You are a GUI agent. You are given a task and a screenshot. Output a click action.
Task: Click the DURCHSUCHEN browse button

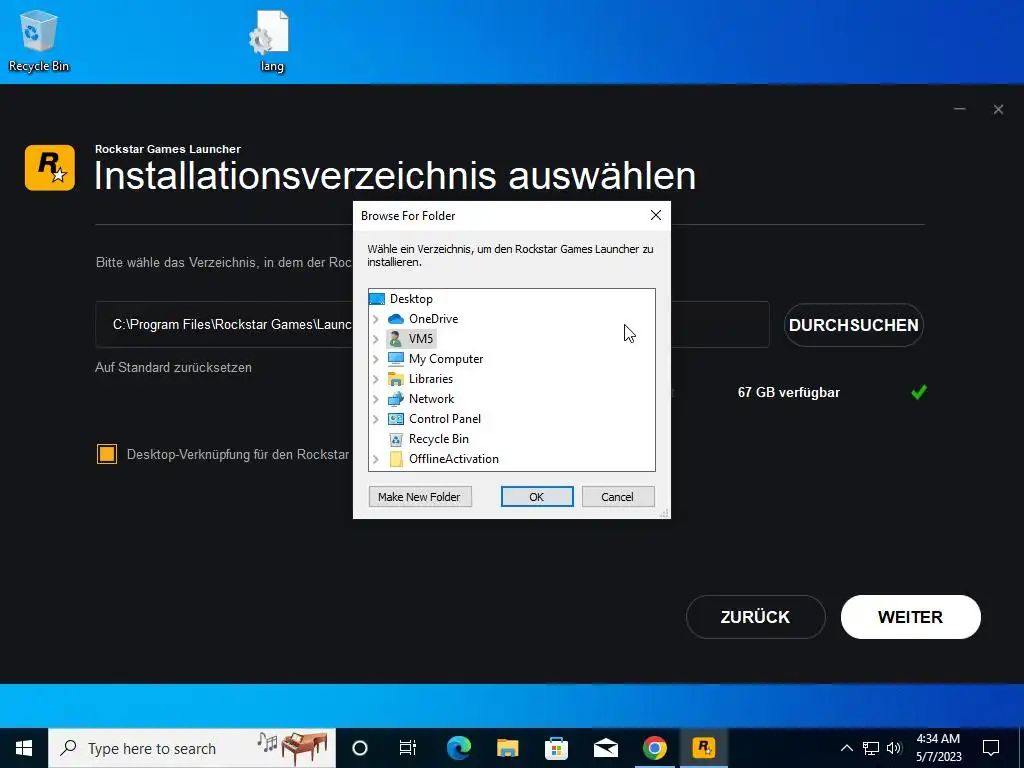854,325
